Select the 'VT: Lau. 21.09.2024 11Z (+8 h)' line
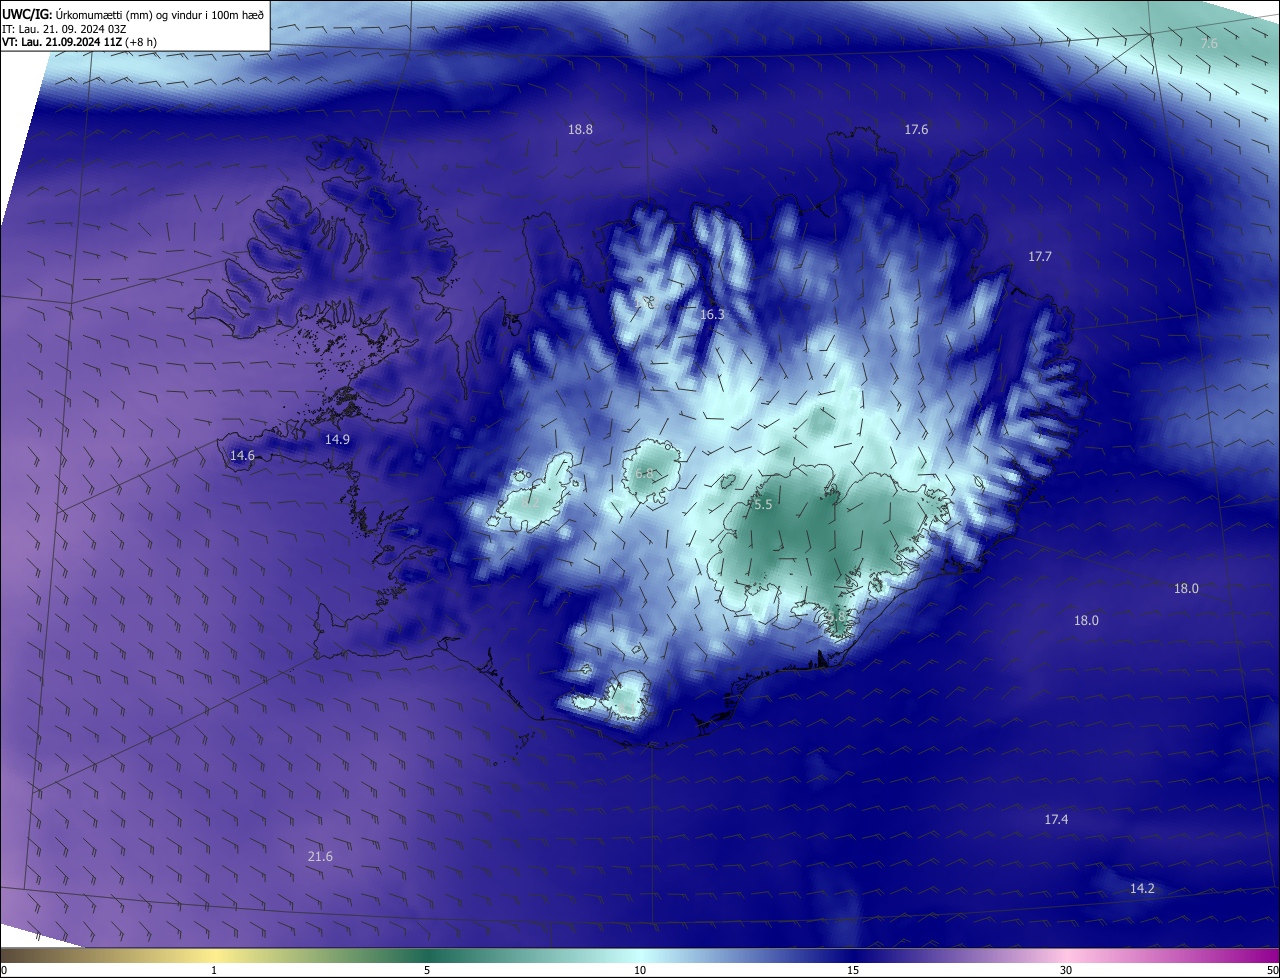Viewport: 1280px width, 978px height. (x=79, y=41)
